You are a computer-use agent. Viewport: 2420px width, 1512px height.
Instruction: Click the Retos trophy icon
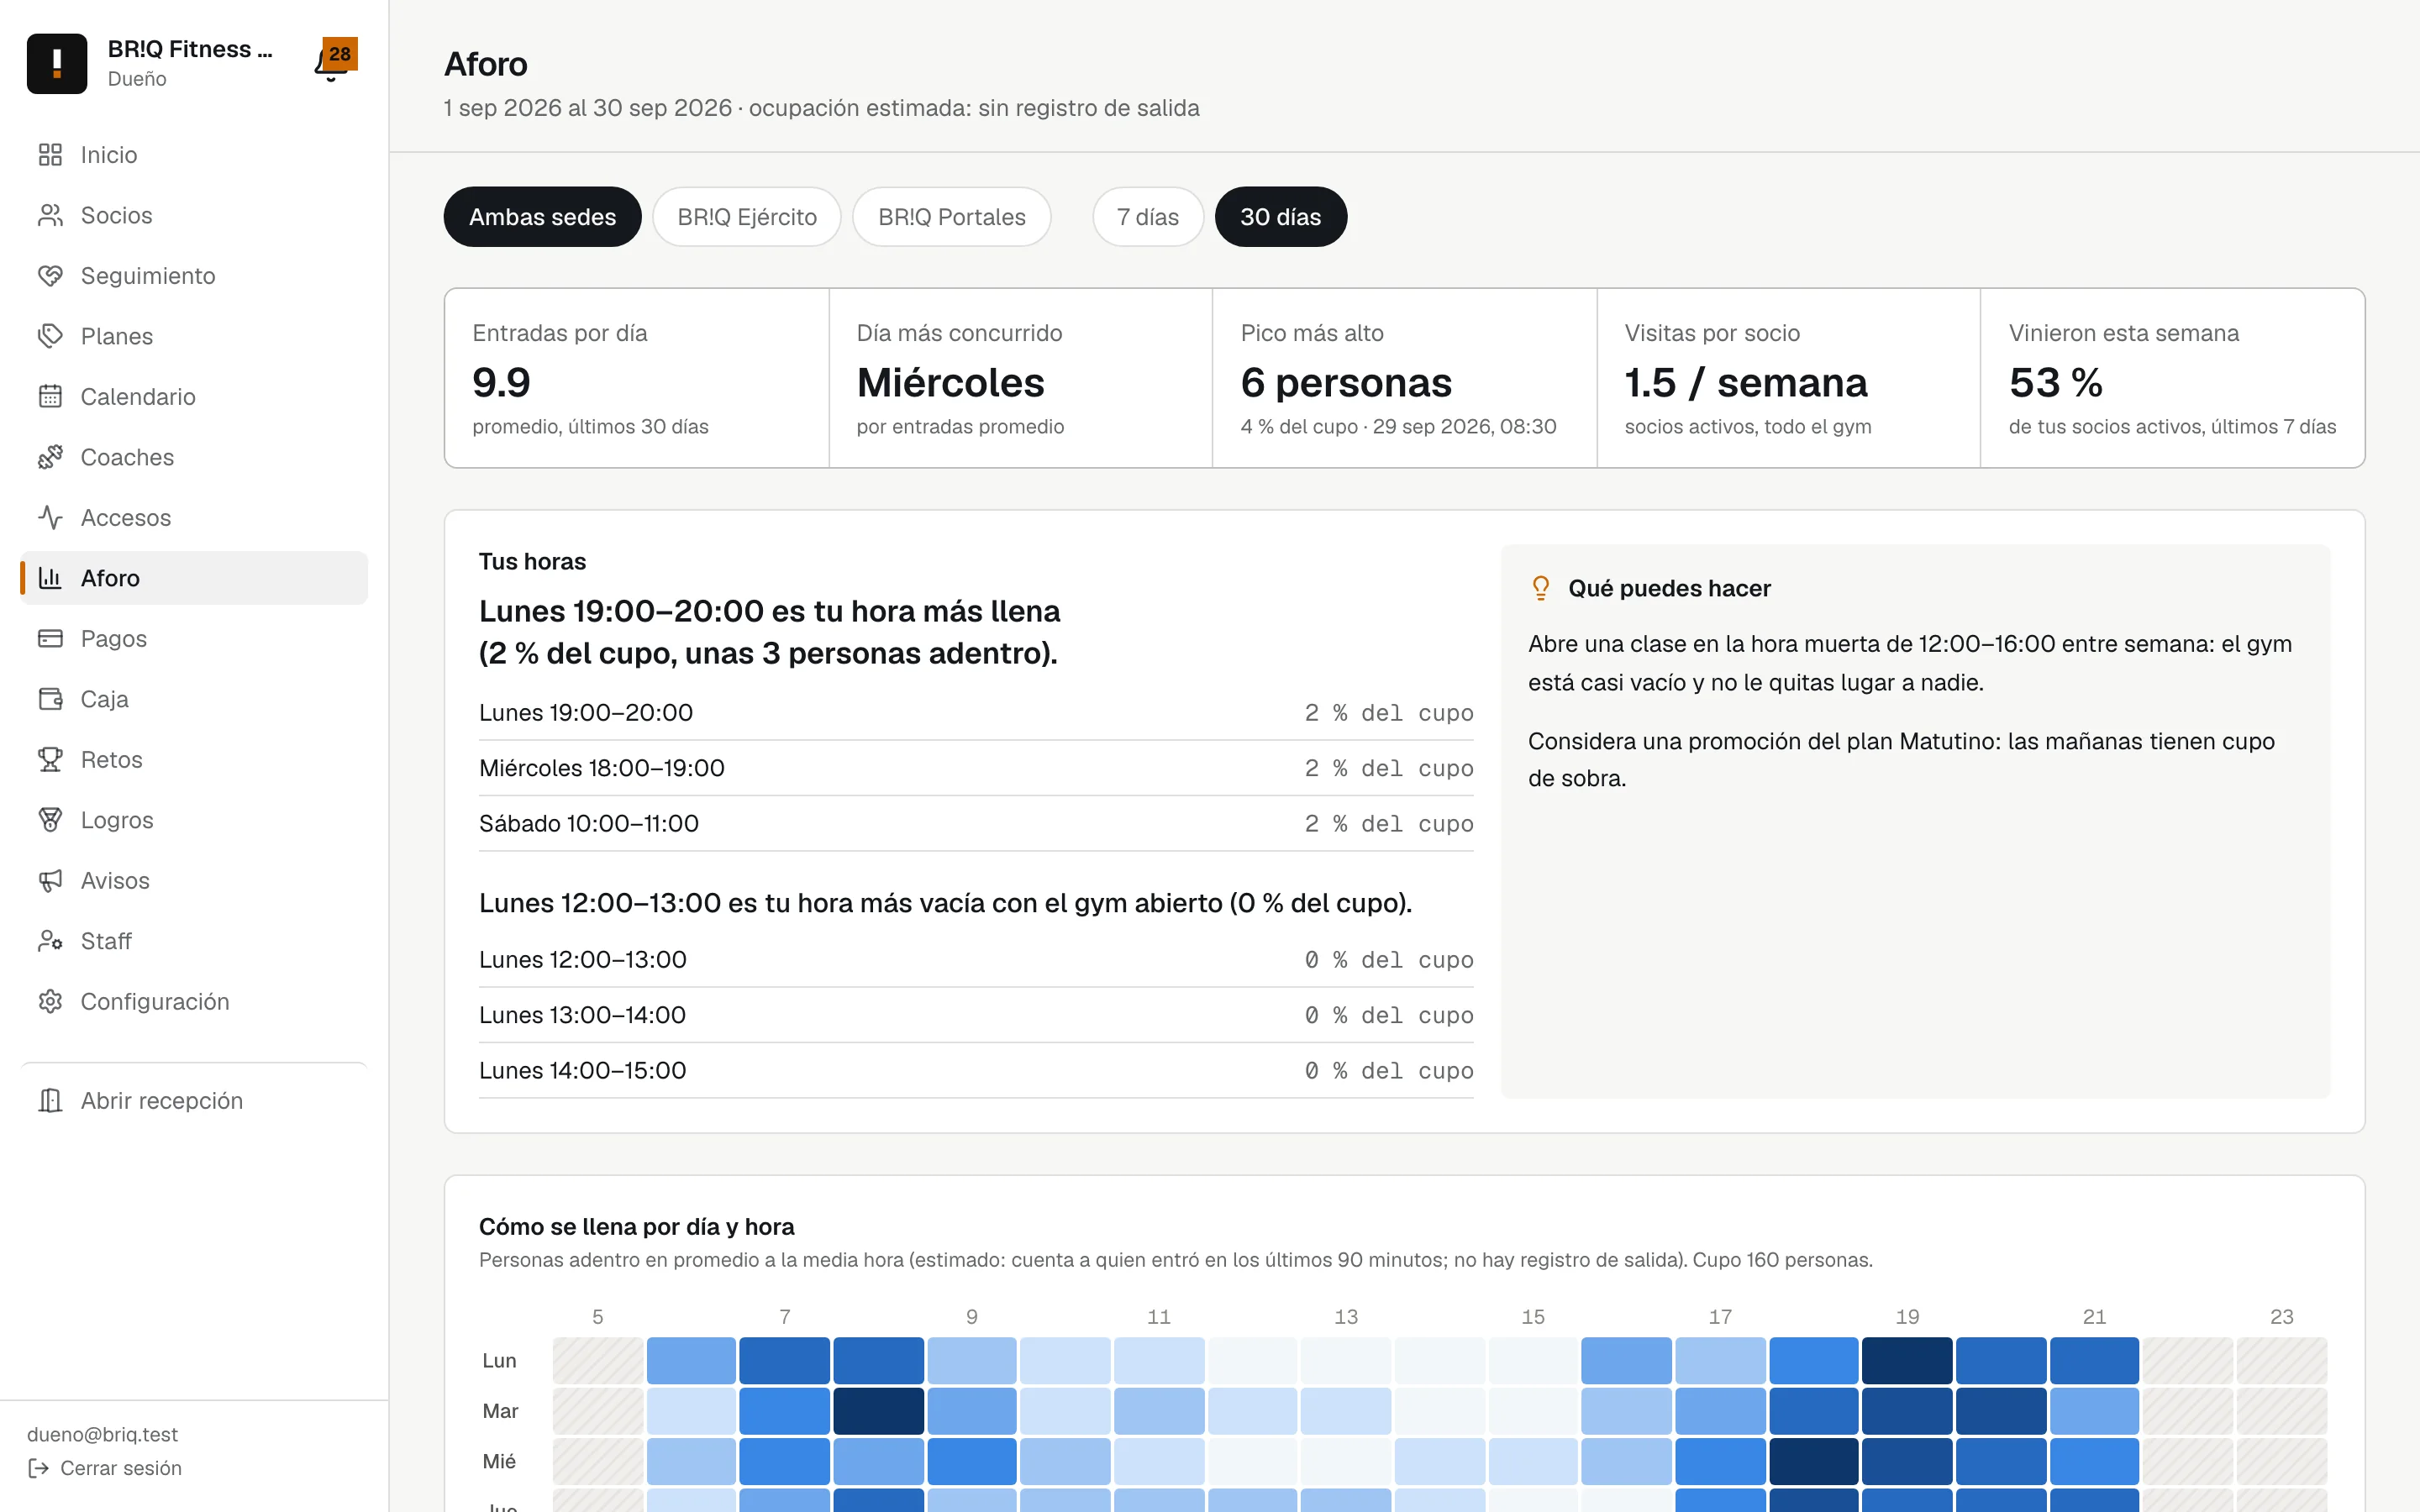click(x=50, y=760)
